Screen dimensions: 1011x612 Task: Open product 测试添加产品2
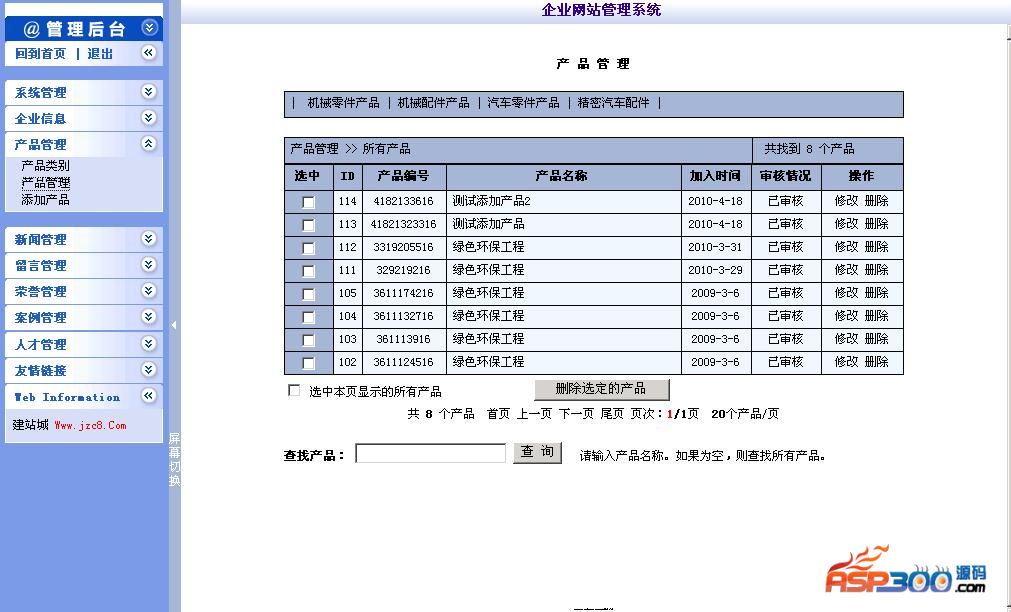point(491,201)
